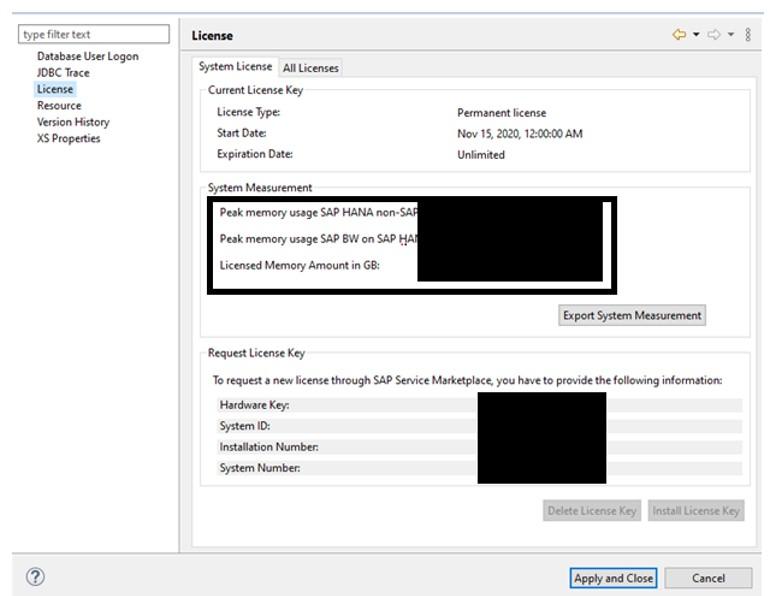Select Version History in the list
The image size is (773, 596).
(x=73, y=122)
